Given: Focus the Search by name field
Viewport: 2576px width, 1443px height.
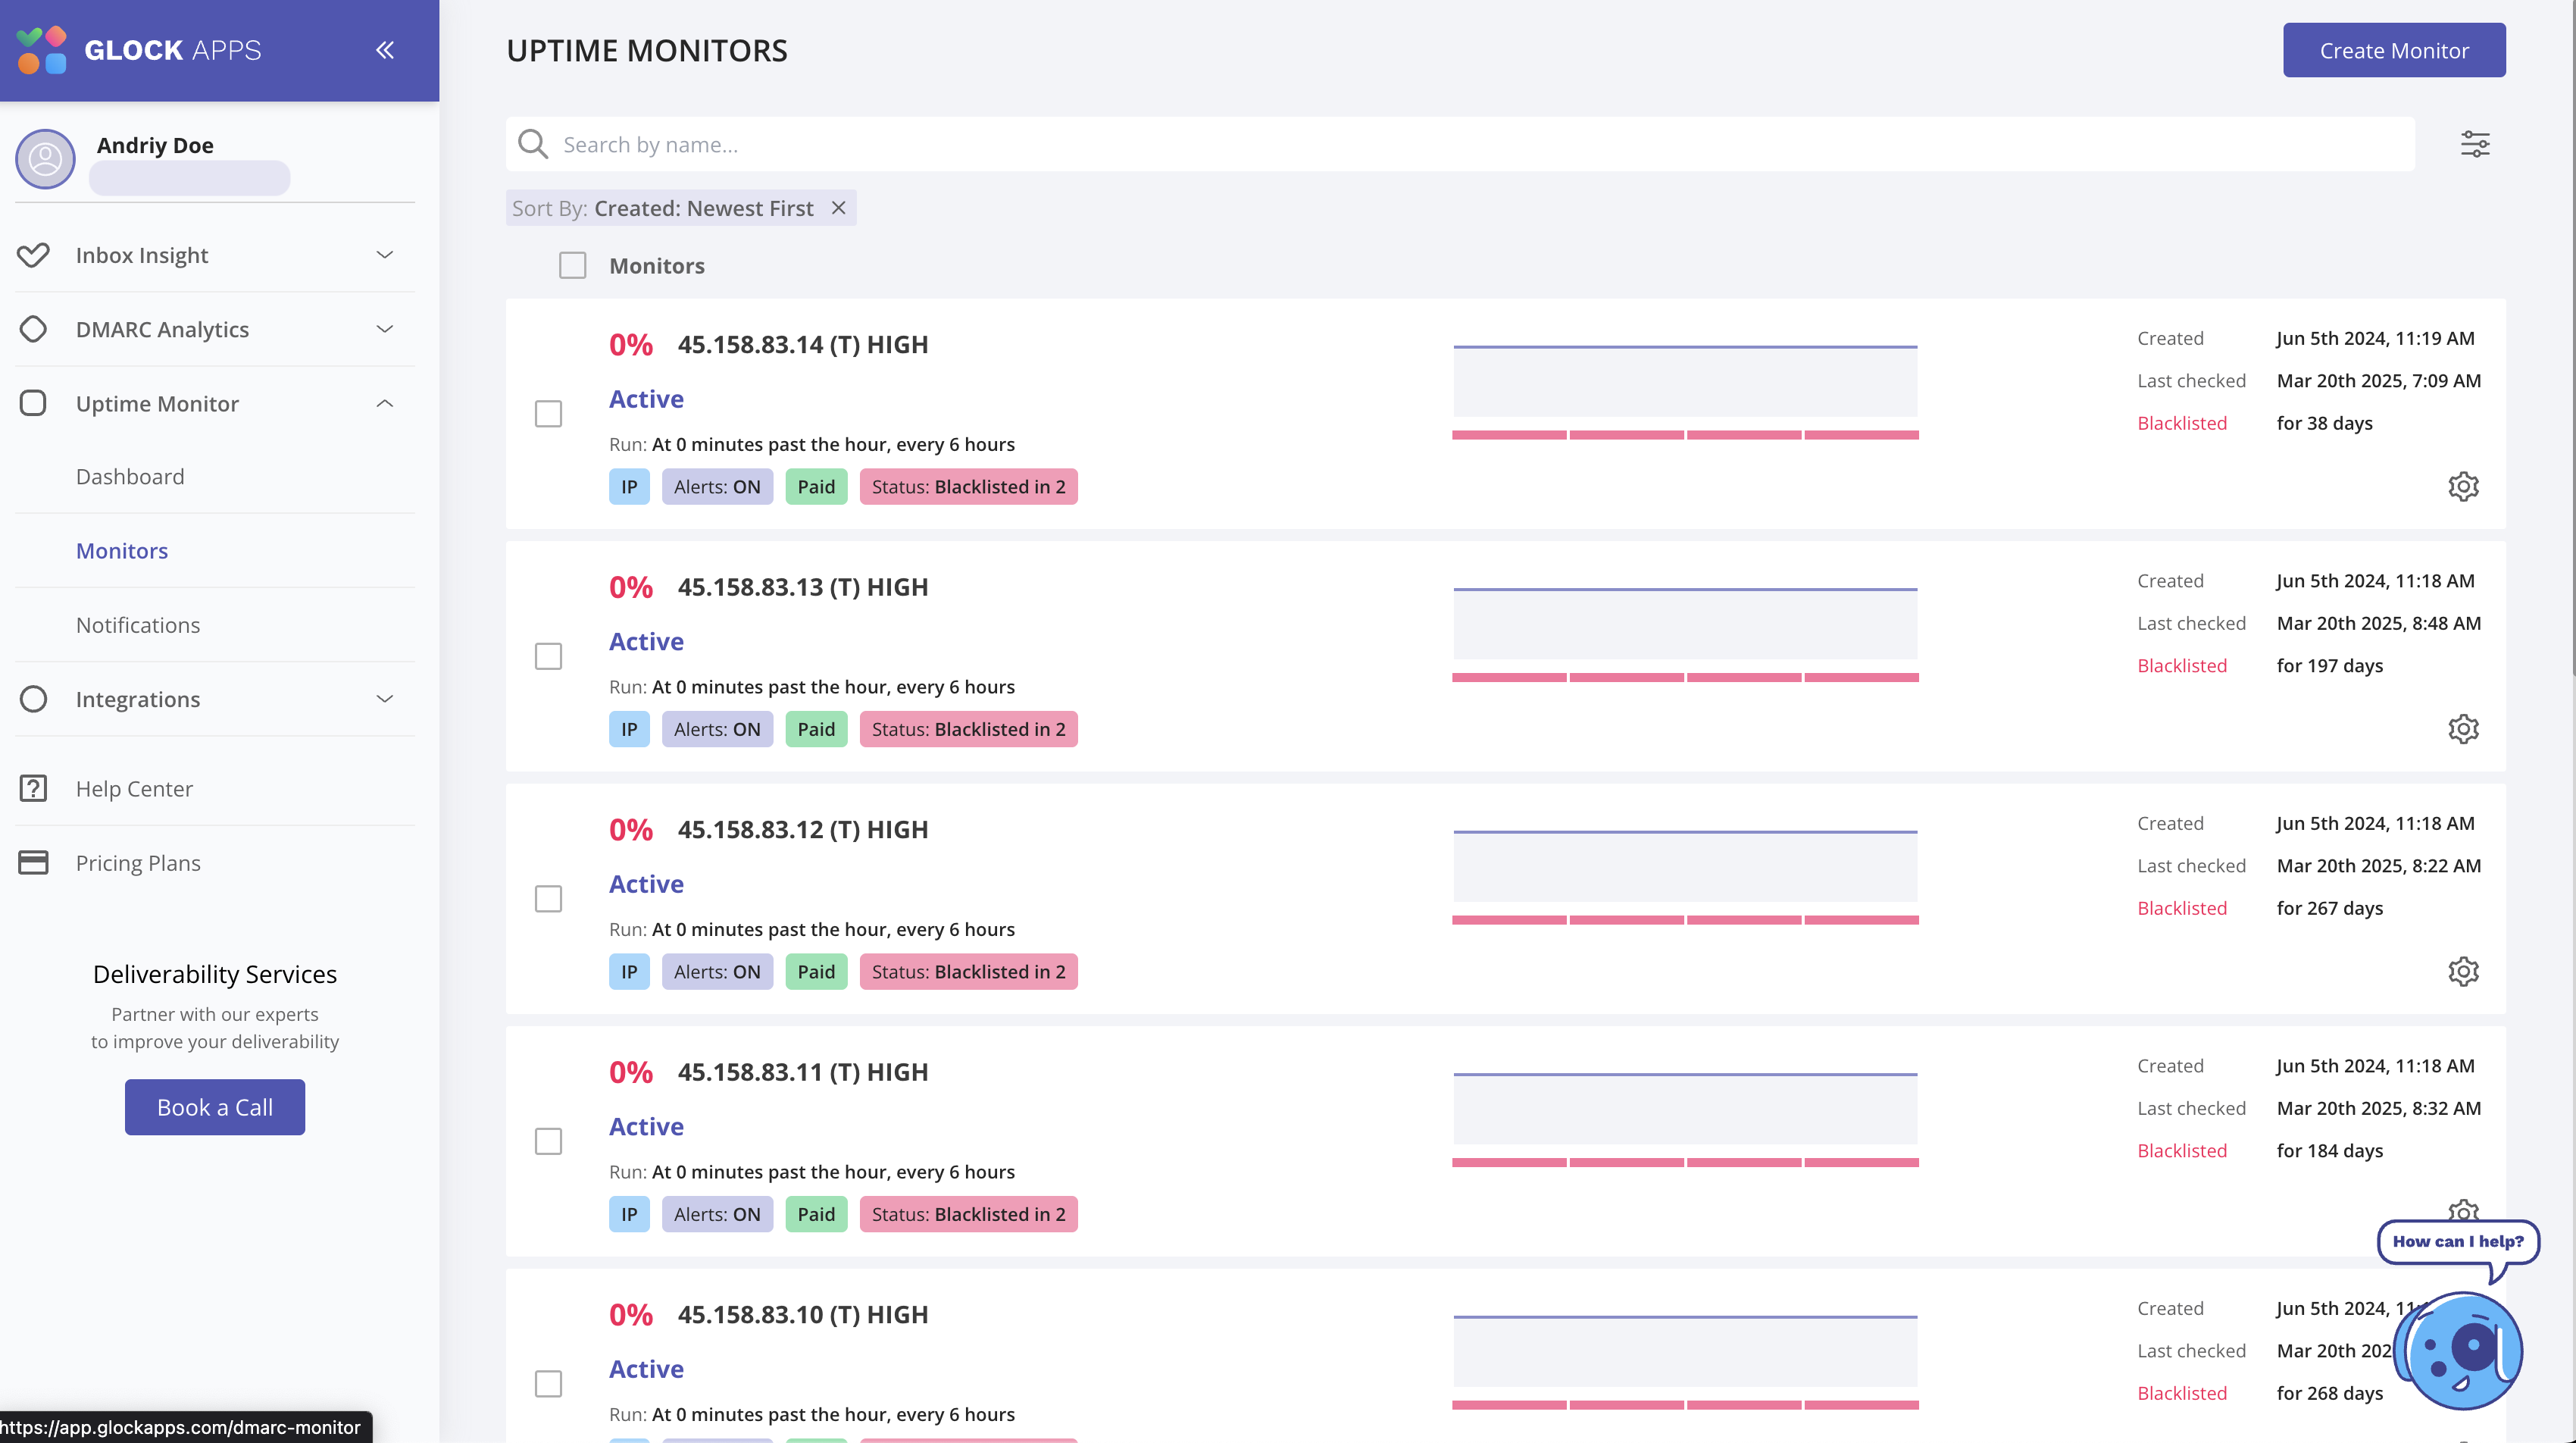Looking at the screenshot, I should 1460,145.
